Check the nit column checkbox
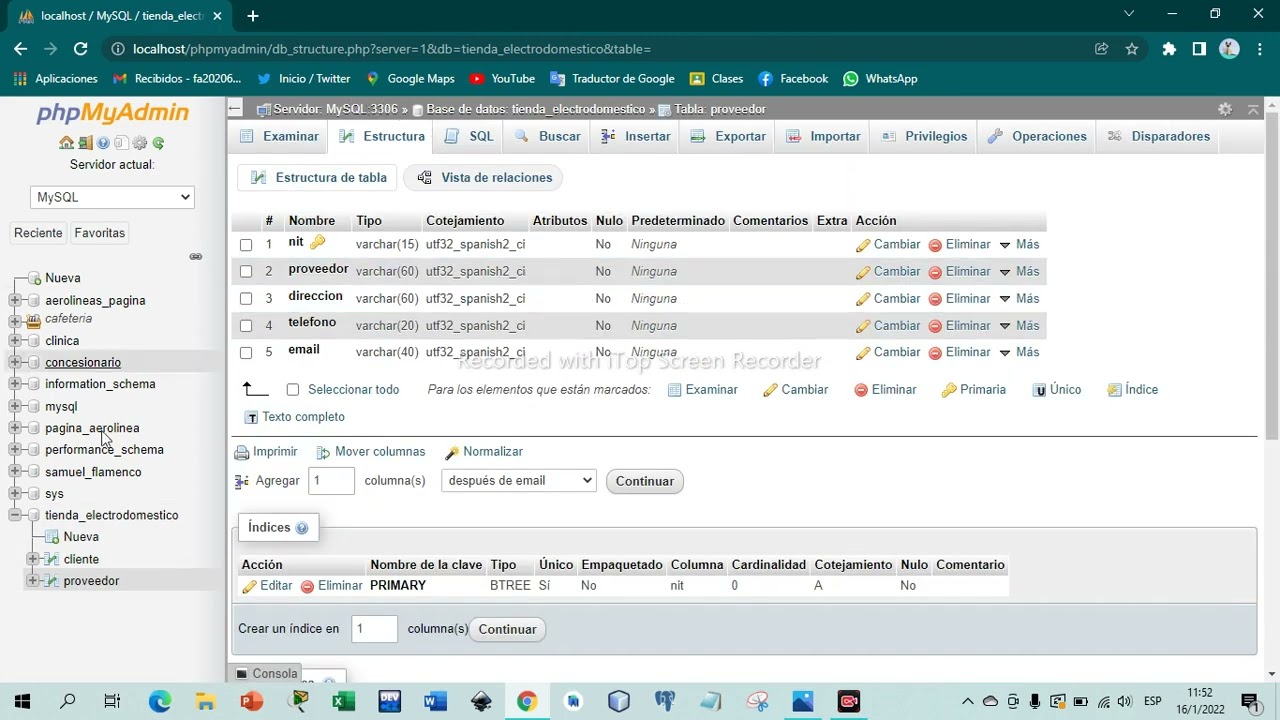1280x720 pixels. click(x=246, y=245)
